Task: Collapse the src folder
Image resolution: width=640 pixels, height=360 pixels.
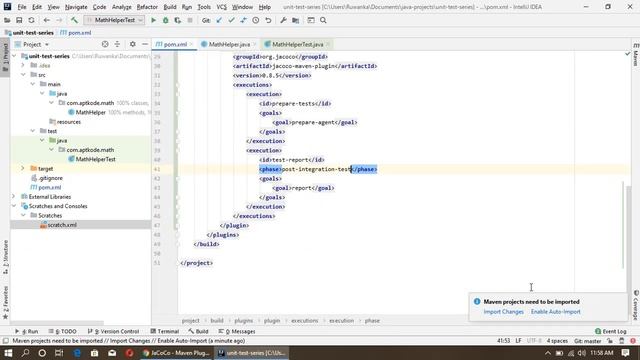Action: pyautogui.click(x=23, y=75)
